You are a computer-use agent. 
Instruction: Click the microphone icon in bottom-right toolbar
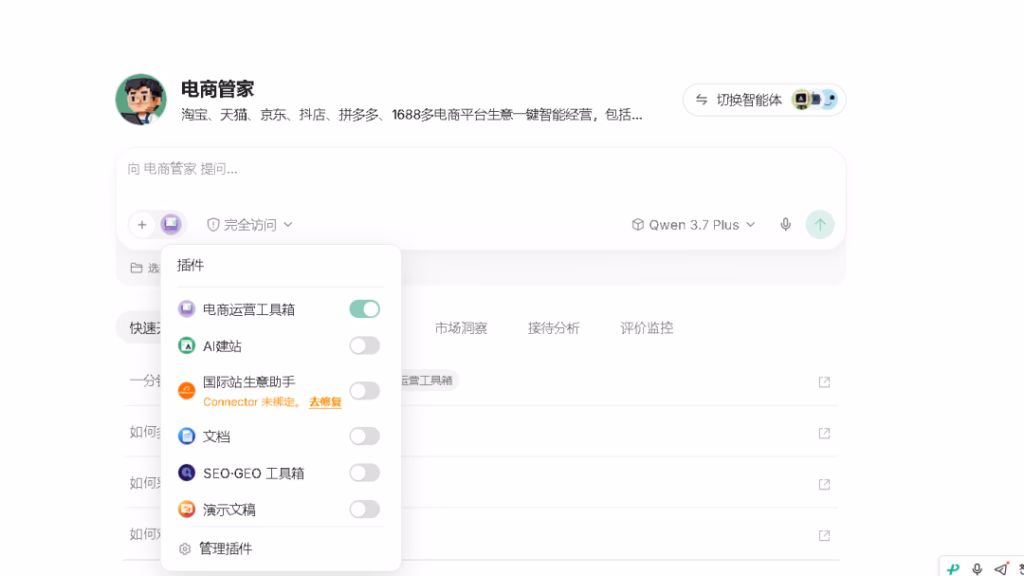pos(977,569)
